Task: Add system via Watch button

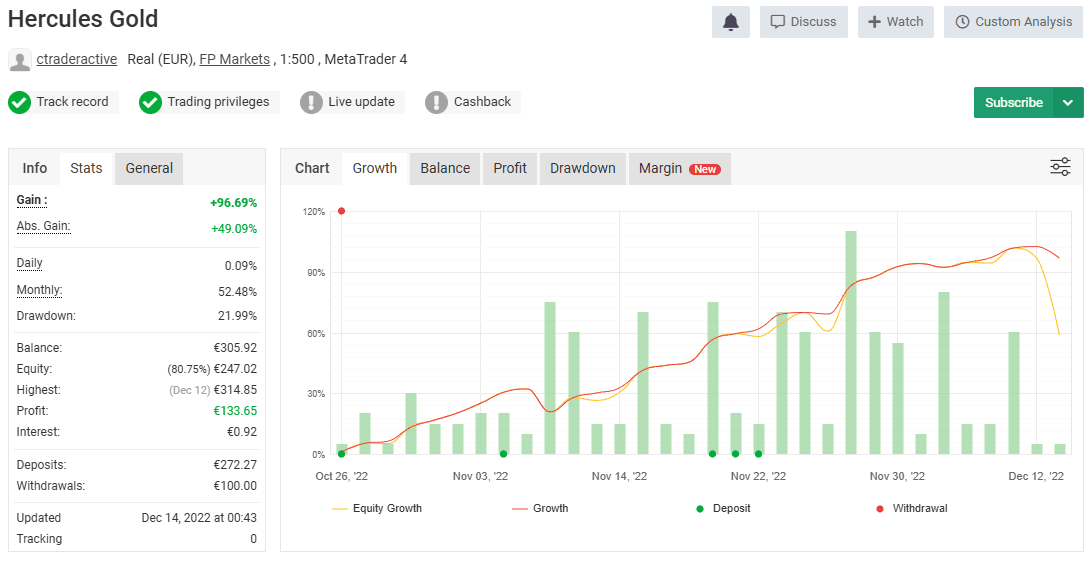Action: (896, 22)
